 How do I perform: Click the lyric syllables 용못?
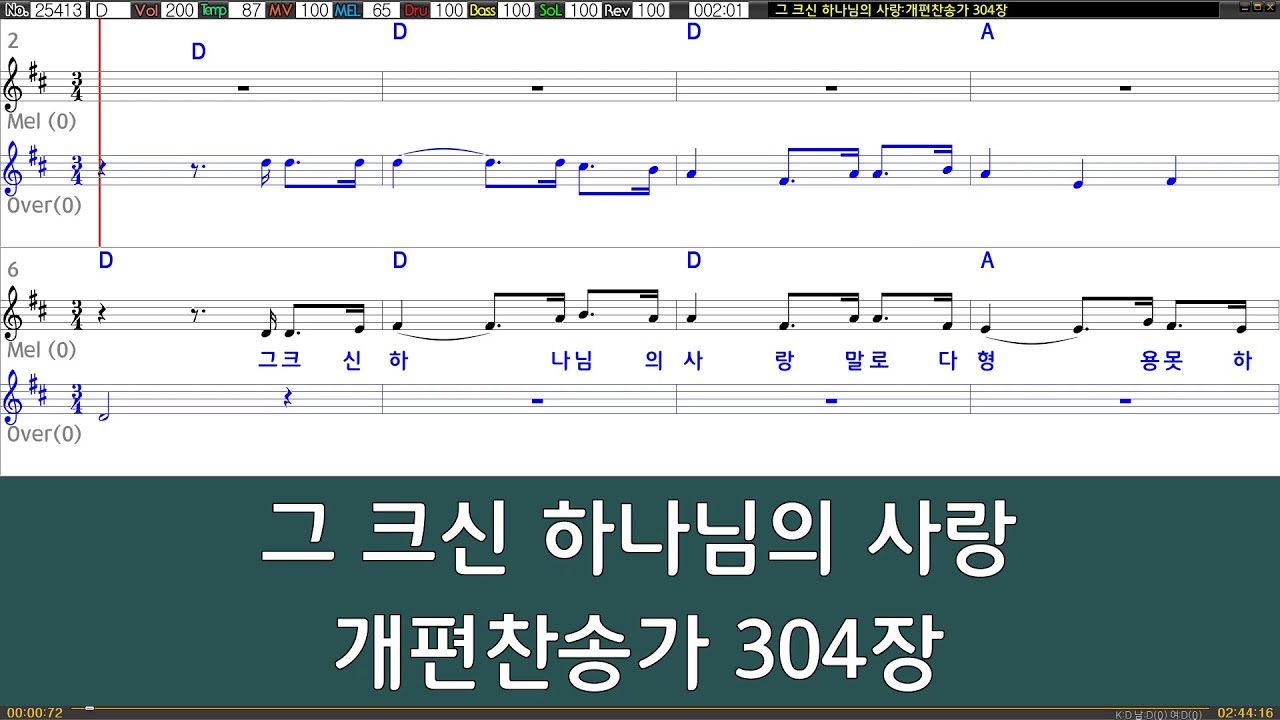click(x=1162, y=361)
